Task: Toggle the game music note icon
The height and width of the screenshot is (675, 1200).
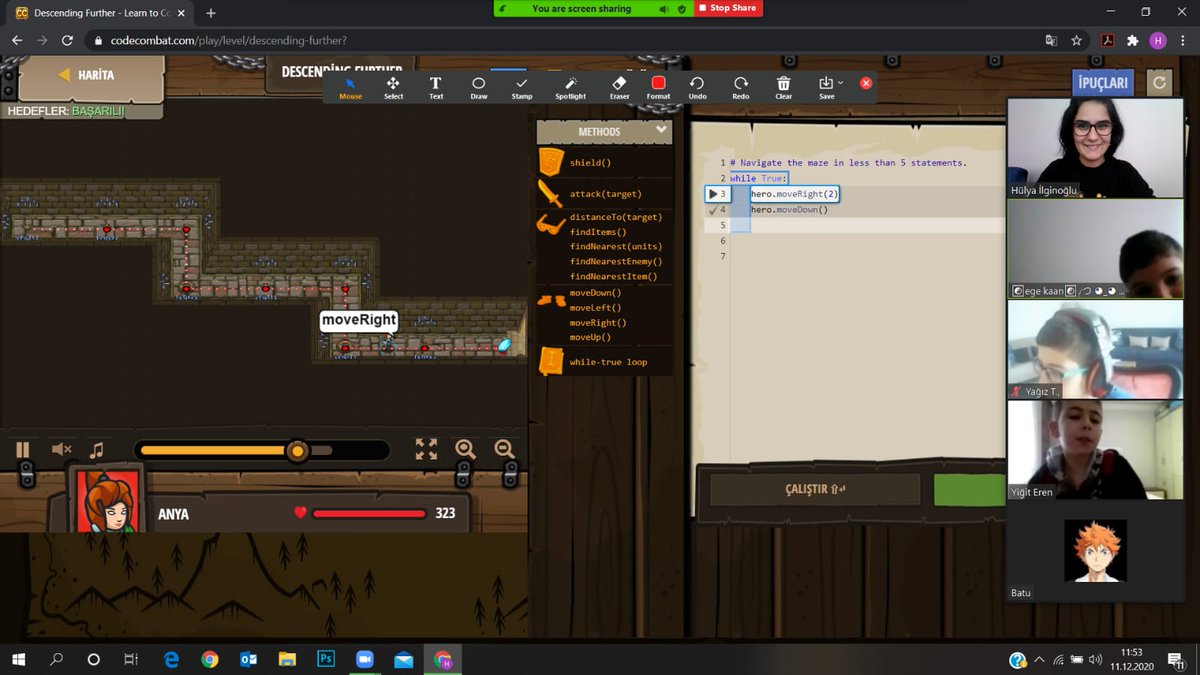Action: [97, 450]
